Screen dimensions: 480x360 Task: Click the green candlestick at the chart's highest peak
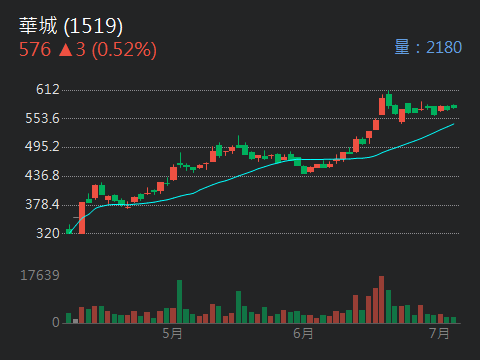(389, 100)
